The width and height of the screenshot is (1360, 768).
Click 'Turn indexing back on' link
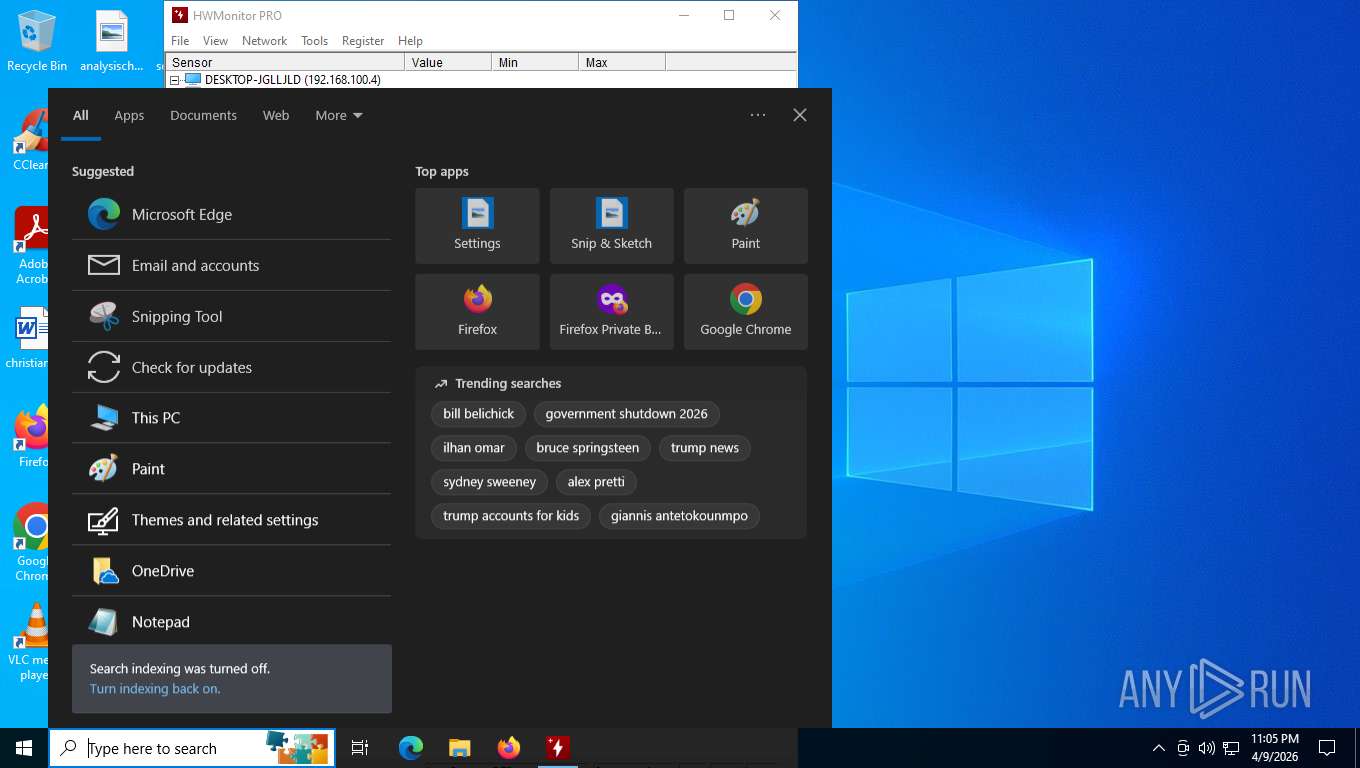point(155,689)
